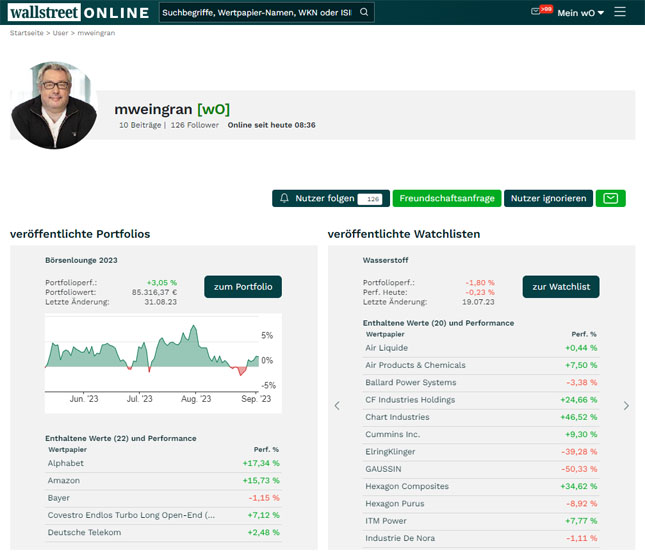Screen dimensions: 645x555
Task: Click the mweingran breadcrumb entry
Action: [96, 33]
